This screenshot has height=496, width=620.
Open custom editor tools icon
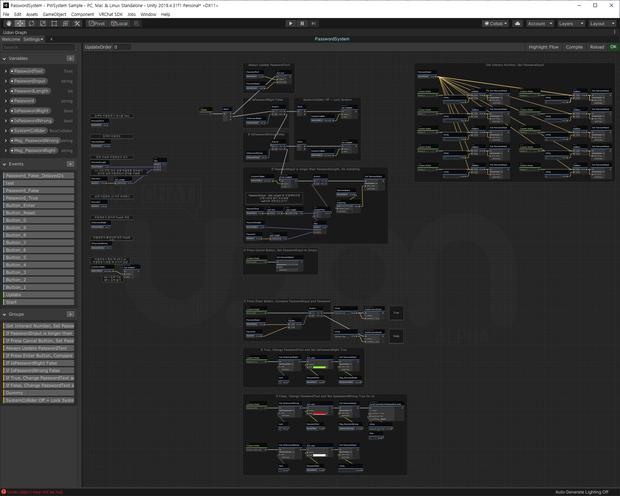coord(77,23)
